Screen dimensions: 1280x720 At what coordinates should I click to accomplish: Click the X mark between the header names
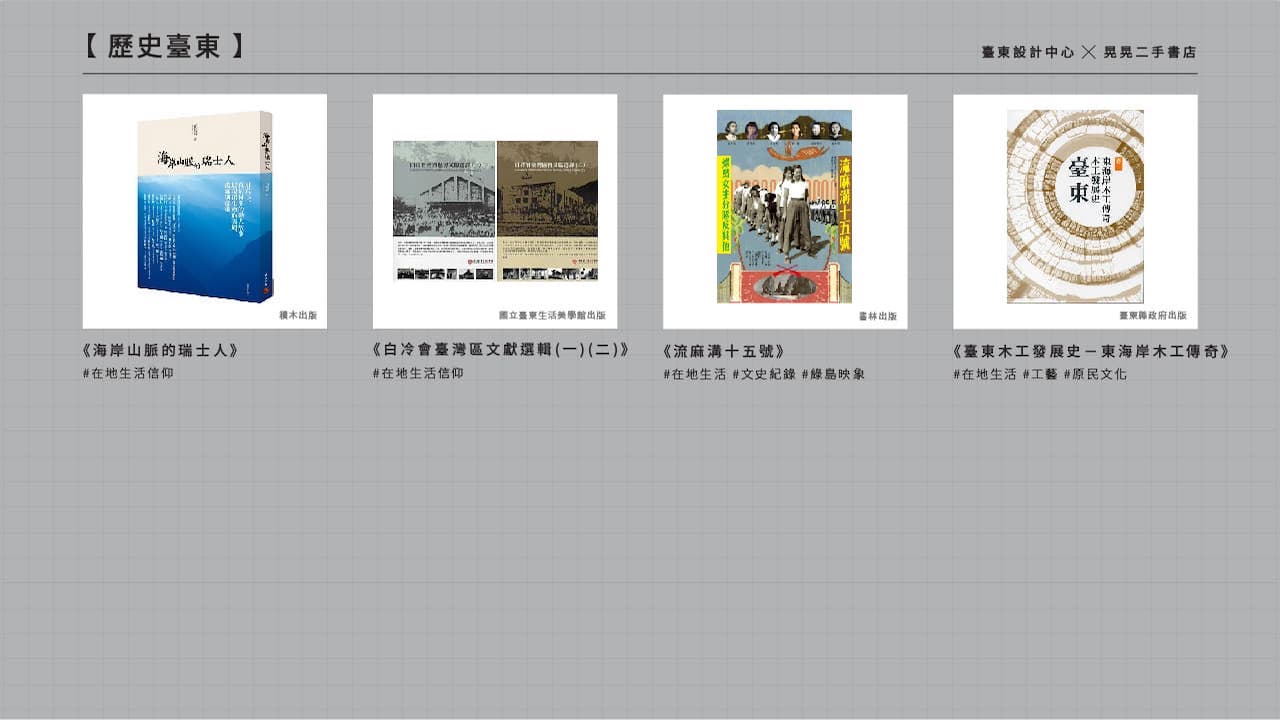pos(1090,52)
